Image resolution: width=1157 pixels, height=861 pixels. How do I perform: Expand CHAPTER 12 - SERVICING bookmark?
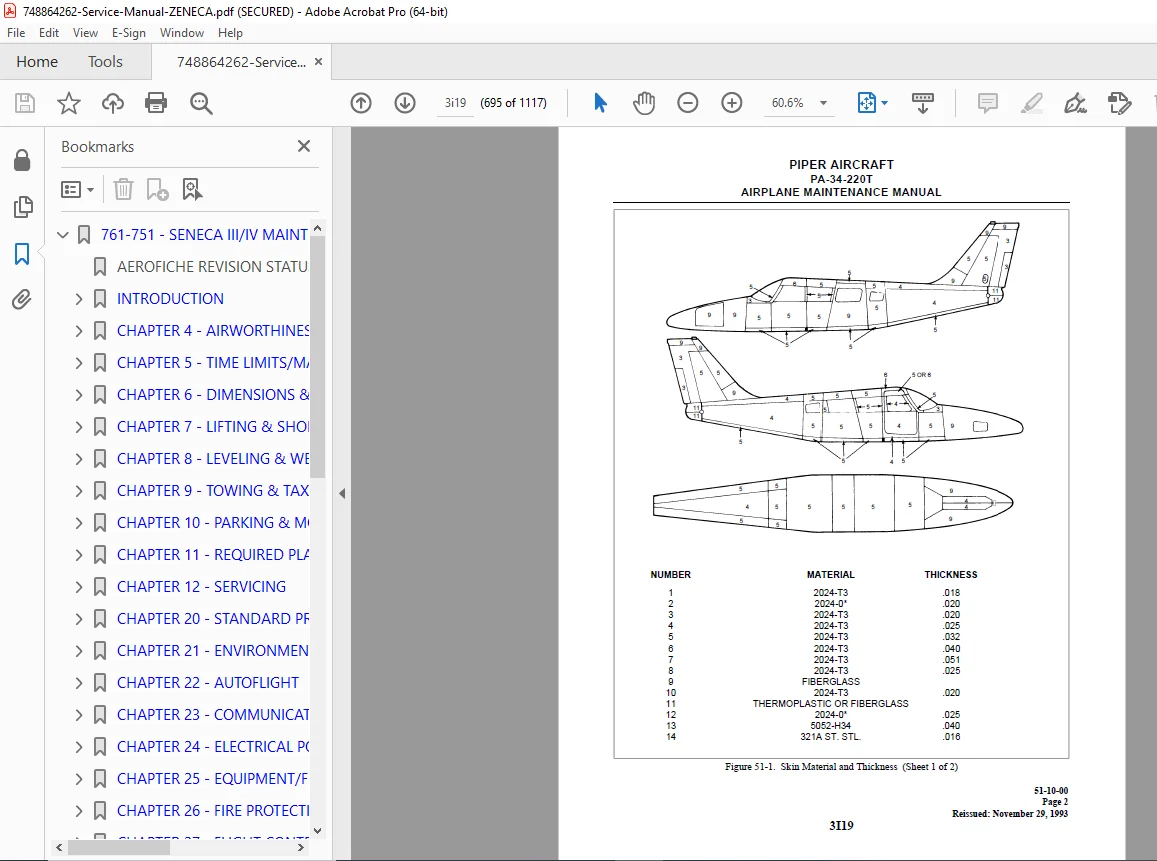pyautogui.click(x=79, y=587)
